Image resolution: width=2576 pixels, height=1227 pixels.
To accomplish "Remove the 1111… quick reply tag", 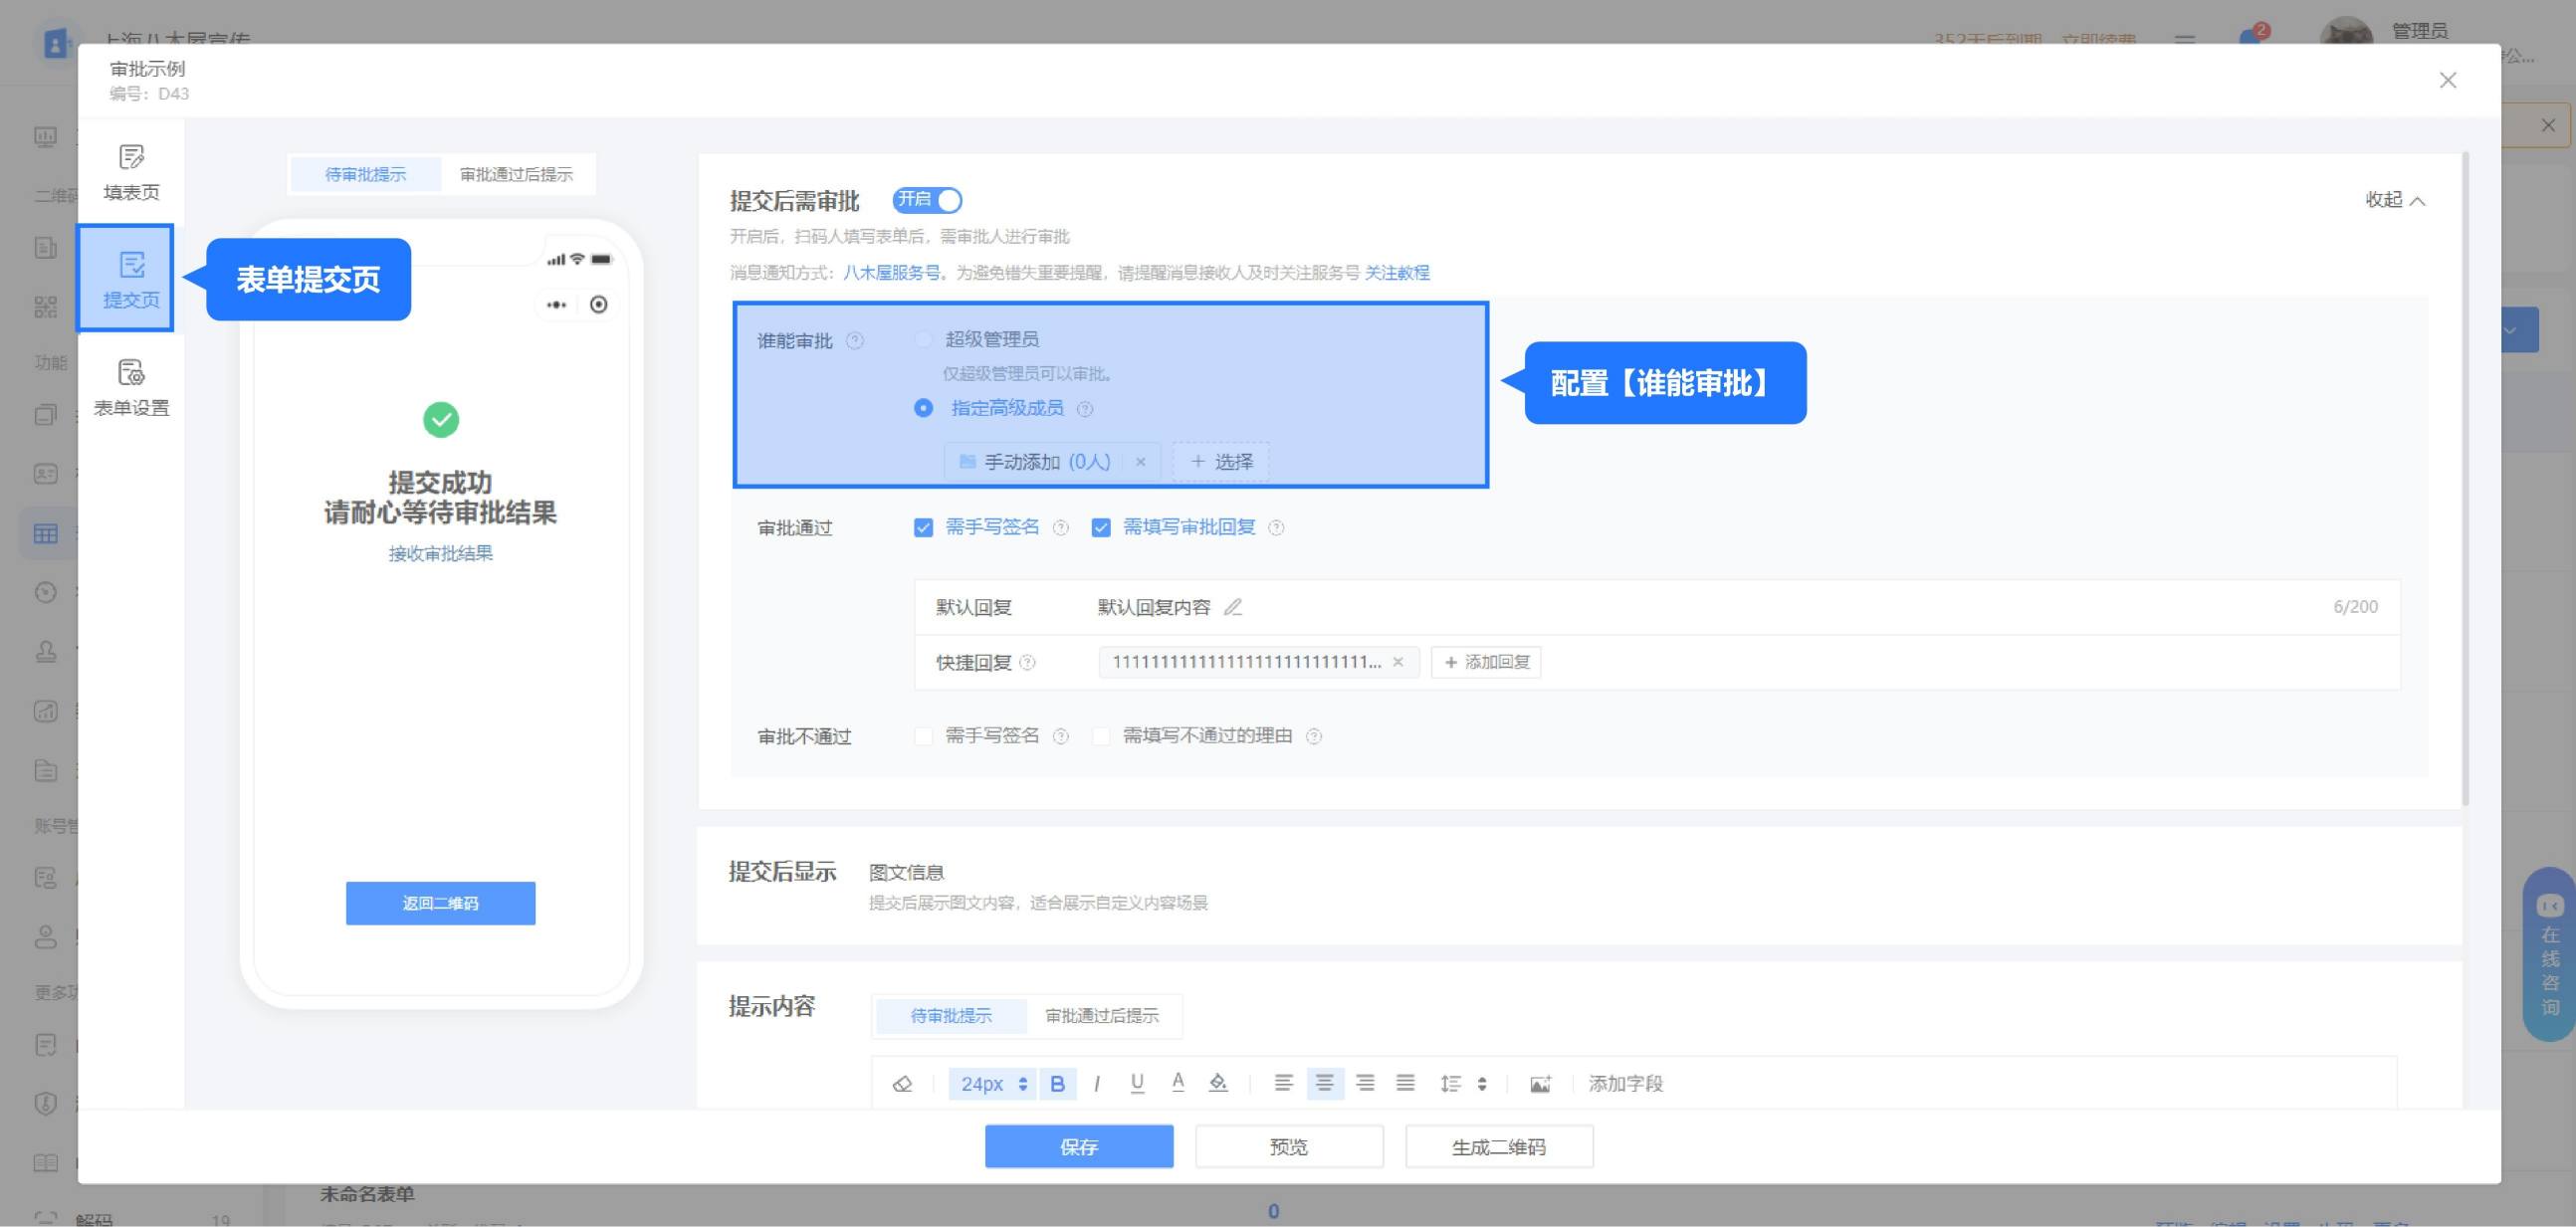I will click(1398, 662).
